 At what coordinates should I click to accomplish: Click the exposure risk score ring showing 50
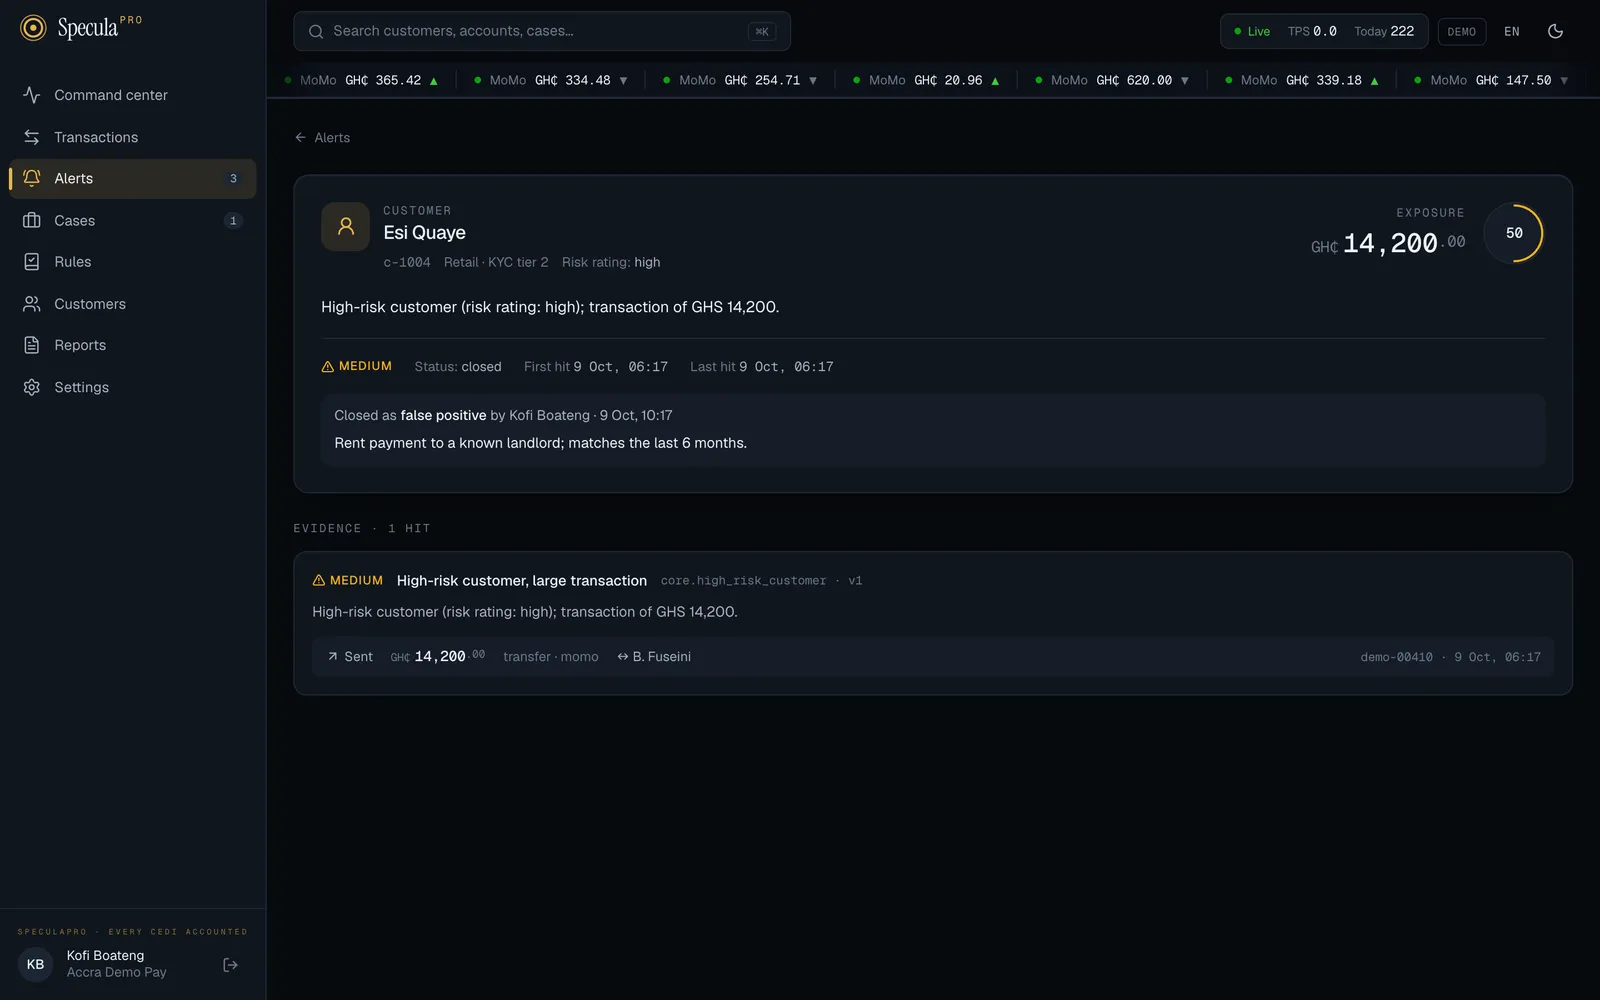point(1514,233)
